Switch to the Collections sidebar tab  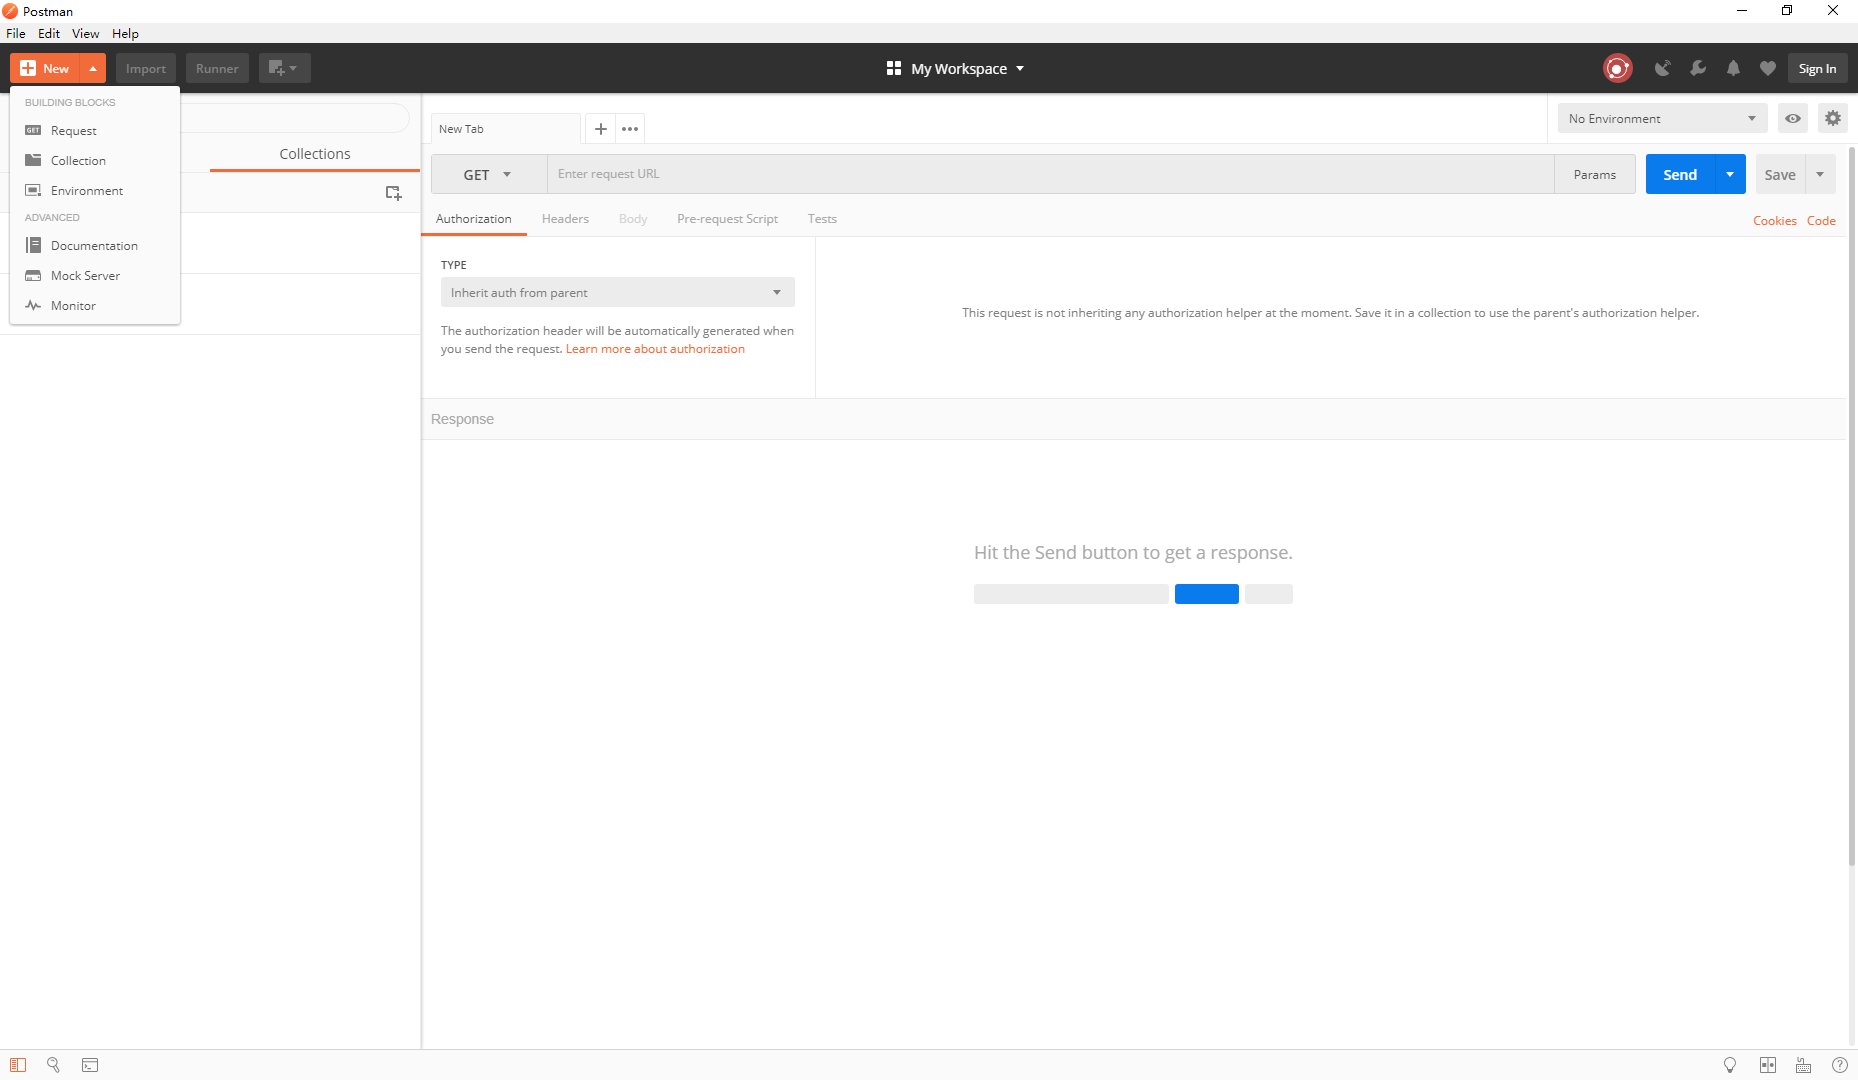tap(315, 154)
